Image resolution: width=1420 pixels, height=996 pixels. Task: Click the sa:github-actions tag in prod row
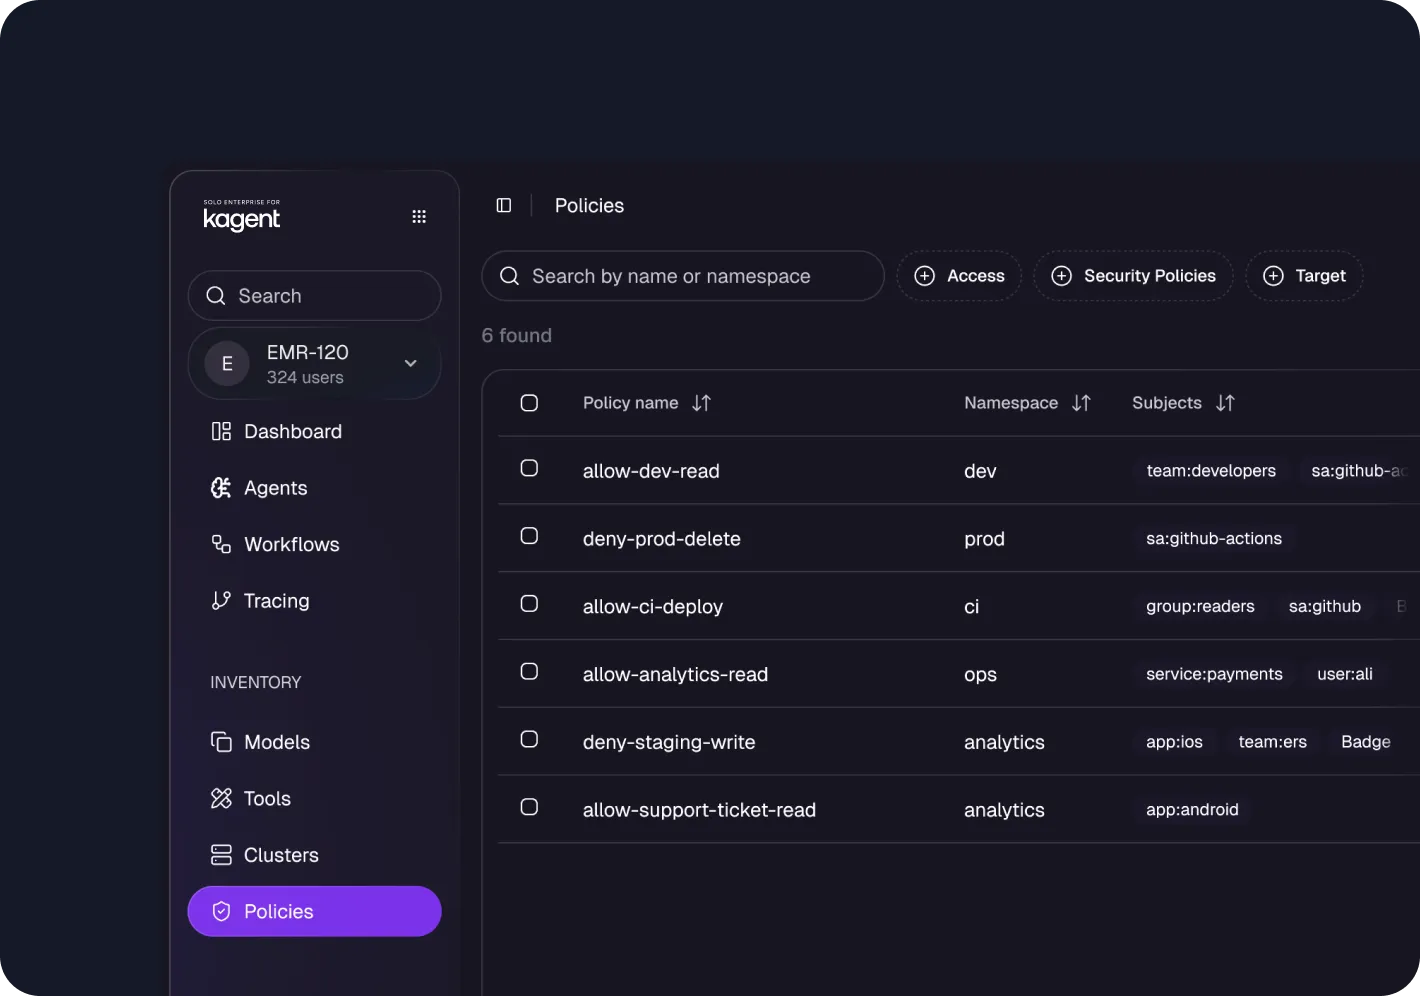click(x=1214, y=538)
